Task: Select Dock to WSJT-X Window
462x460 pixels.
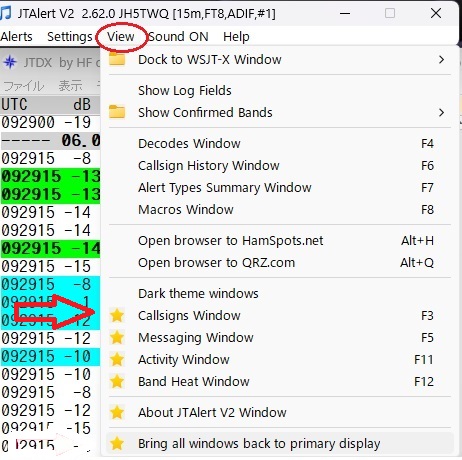Action: click(279, 60)
